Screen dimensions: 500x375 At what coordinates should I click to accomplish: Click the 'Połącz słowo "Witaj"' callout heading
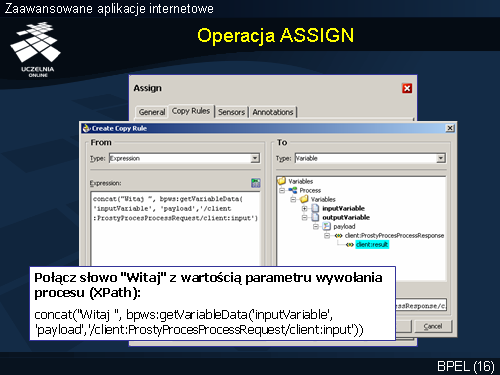click(208, 285)
